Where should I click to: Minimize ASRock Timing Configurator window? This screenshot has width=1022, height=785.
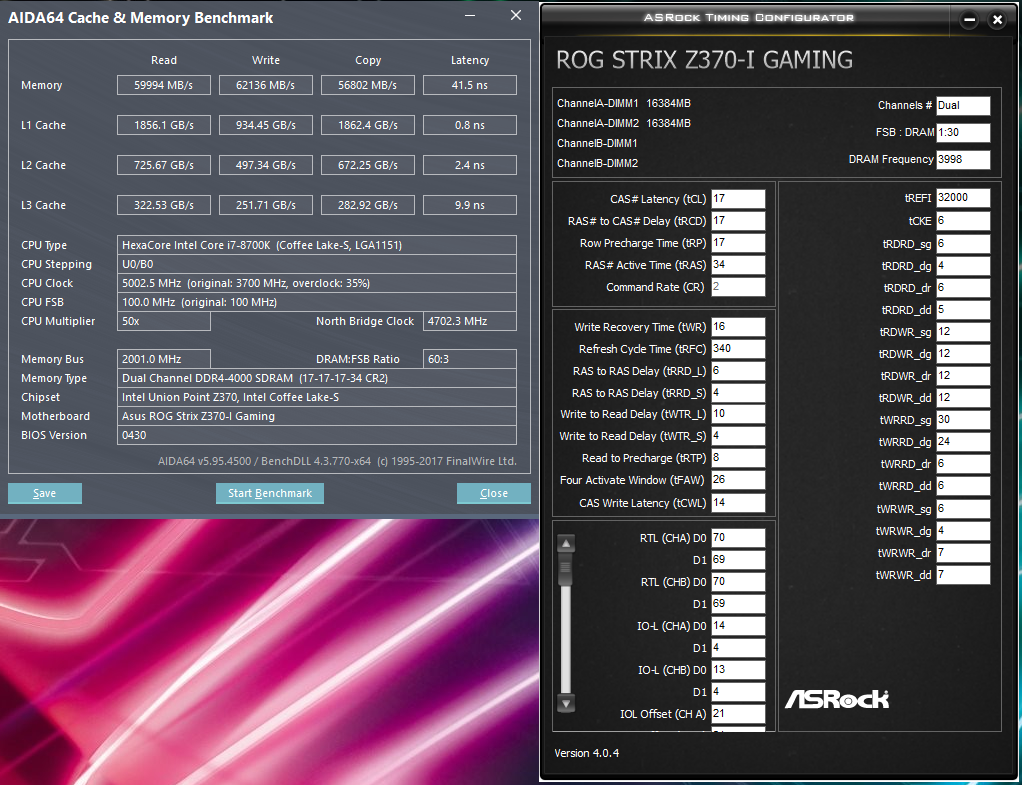pos(969,20)
